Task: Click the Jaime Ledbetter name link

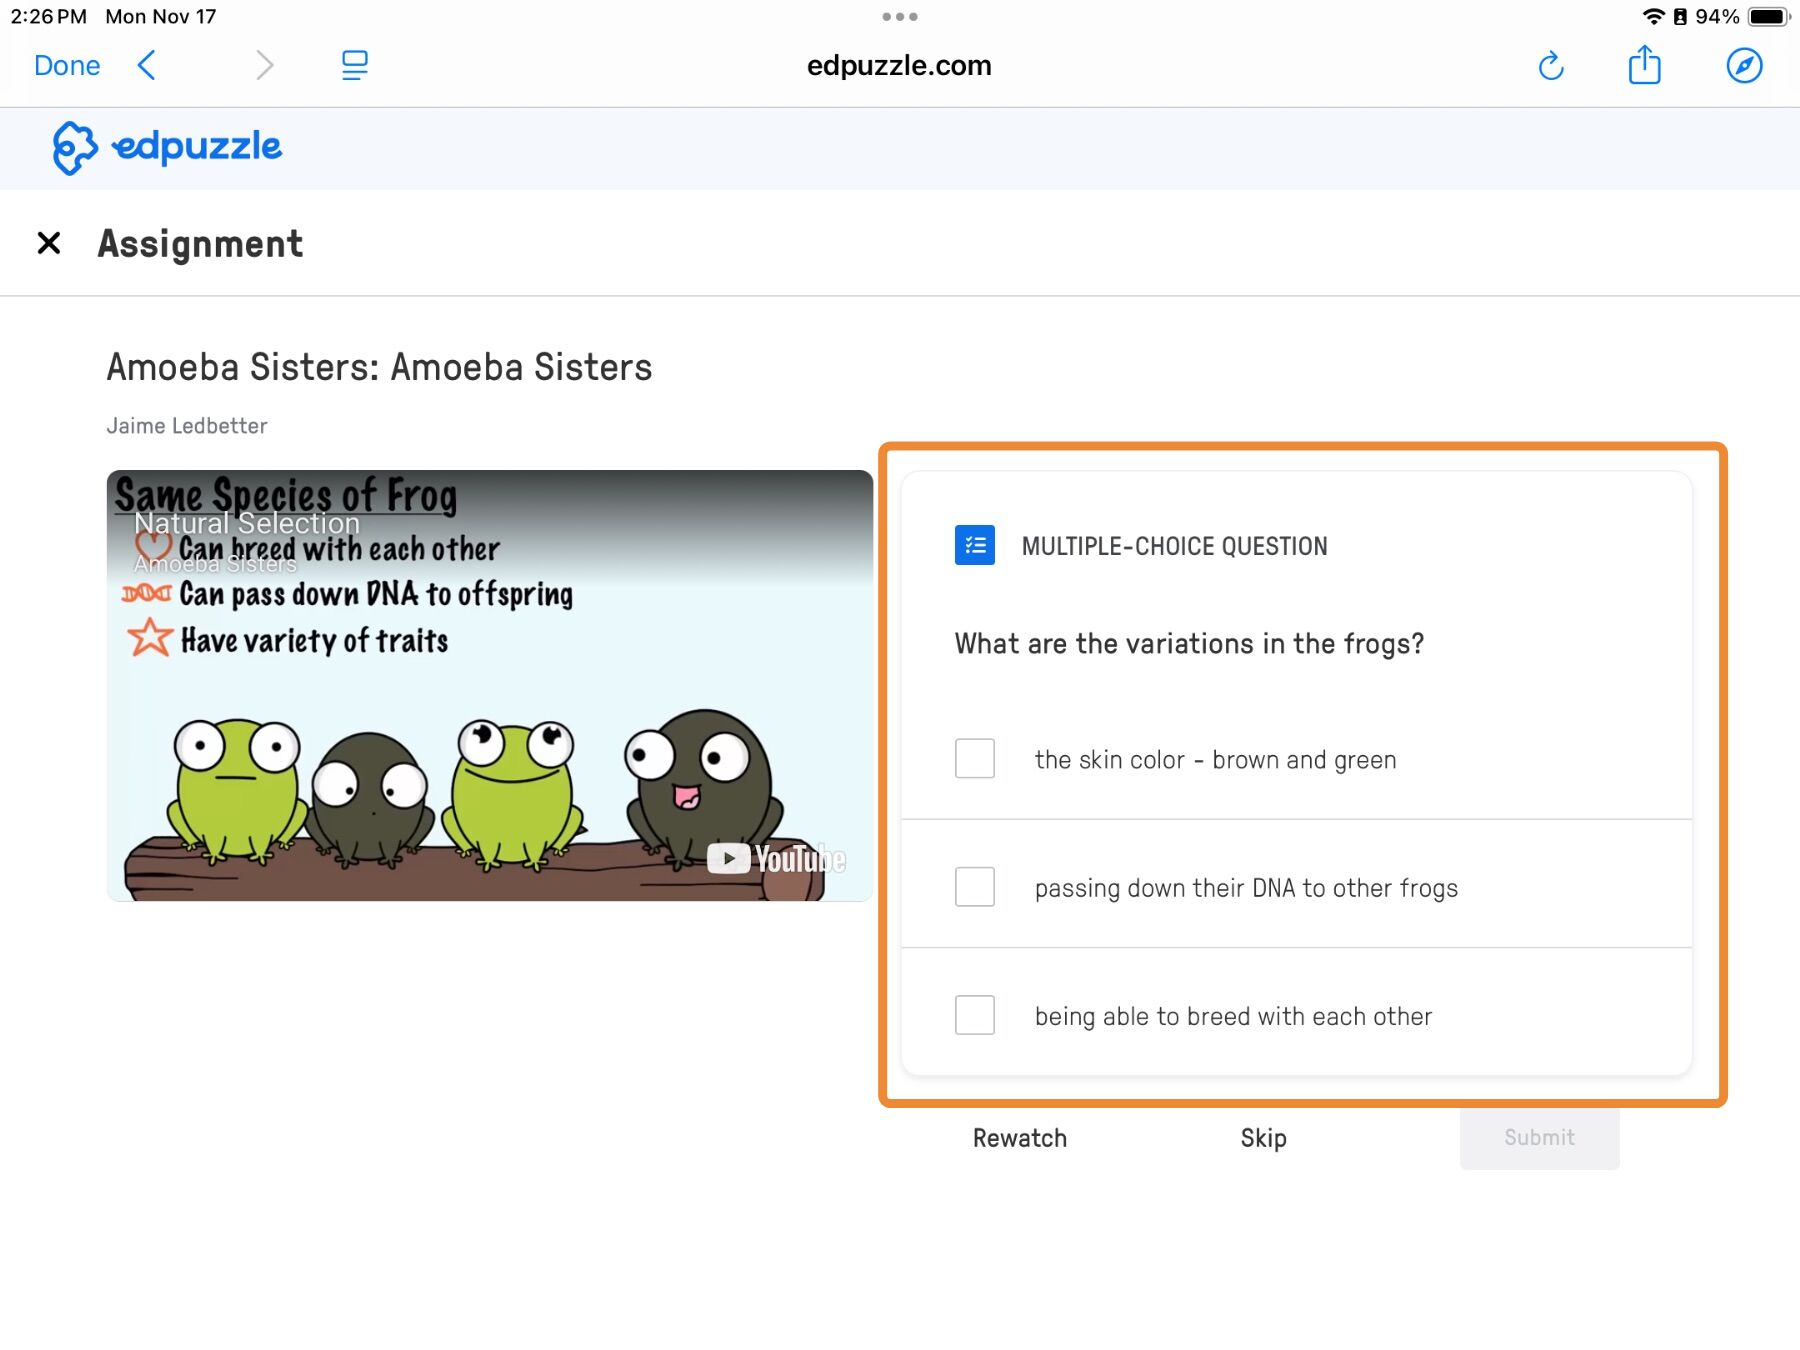Action: tap(186, 425)
